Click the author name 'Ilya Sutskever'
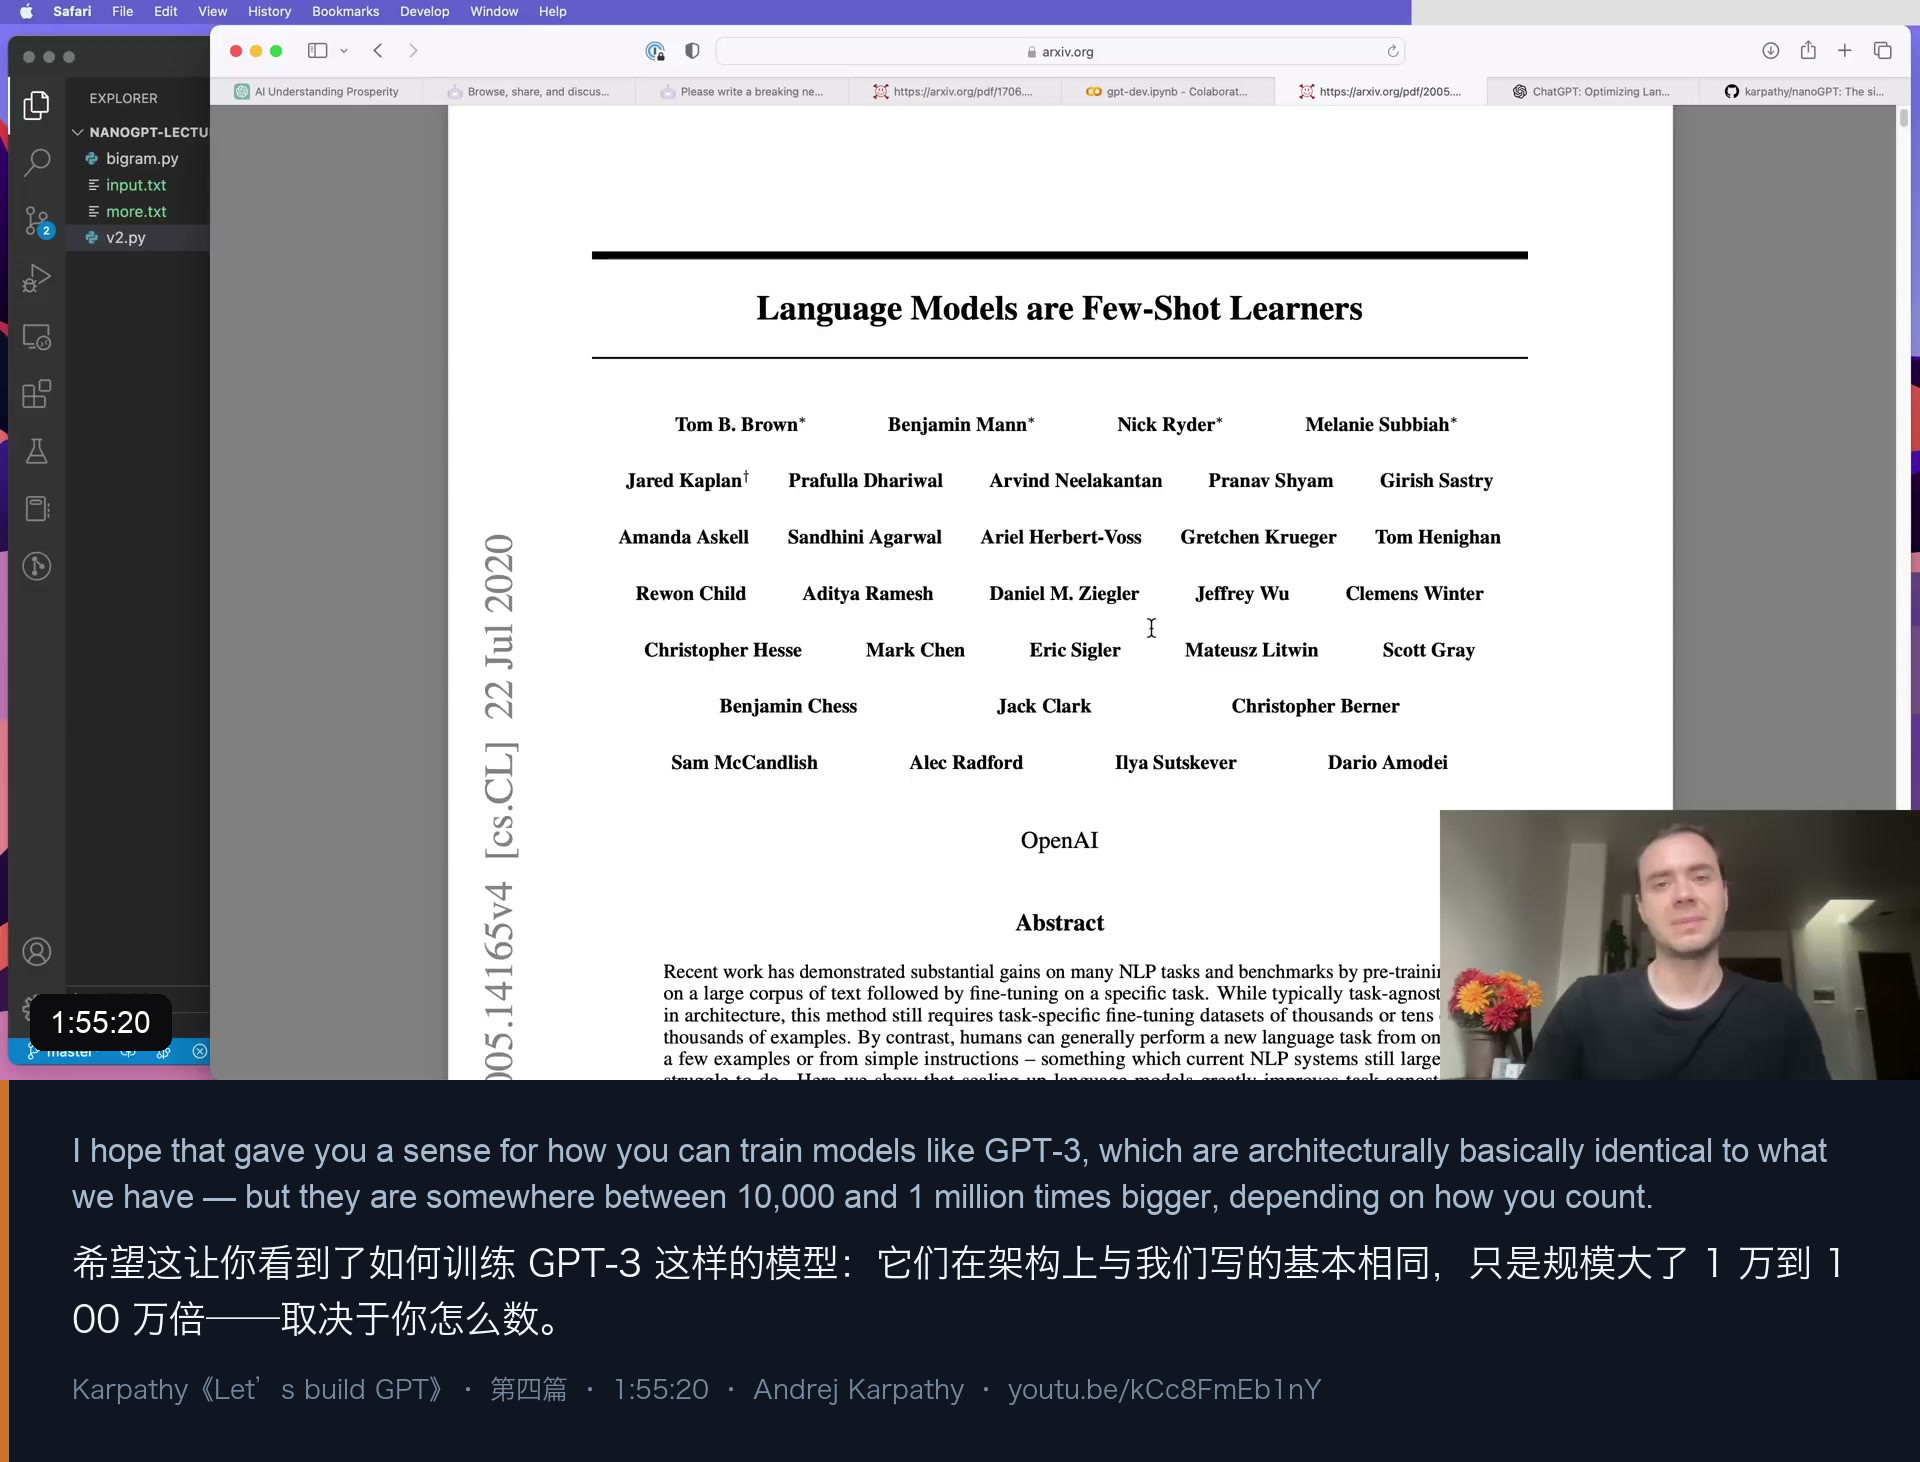This screenshot has height=1462, width=1920. [x=1176, y=762]
